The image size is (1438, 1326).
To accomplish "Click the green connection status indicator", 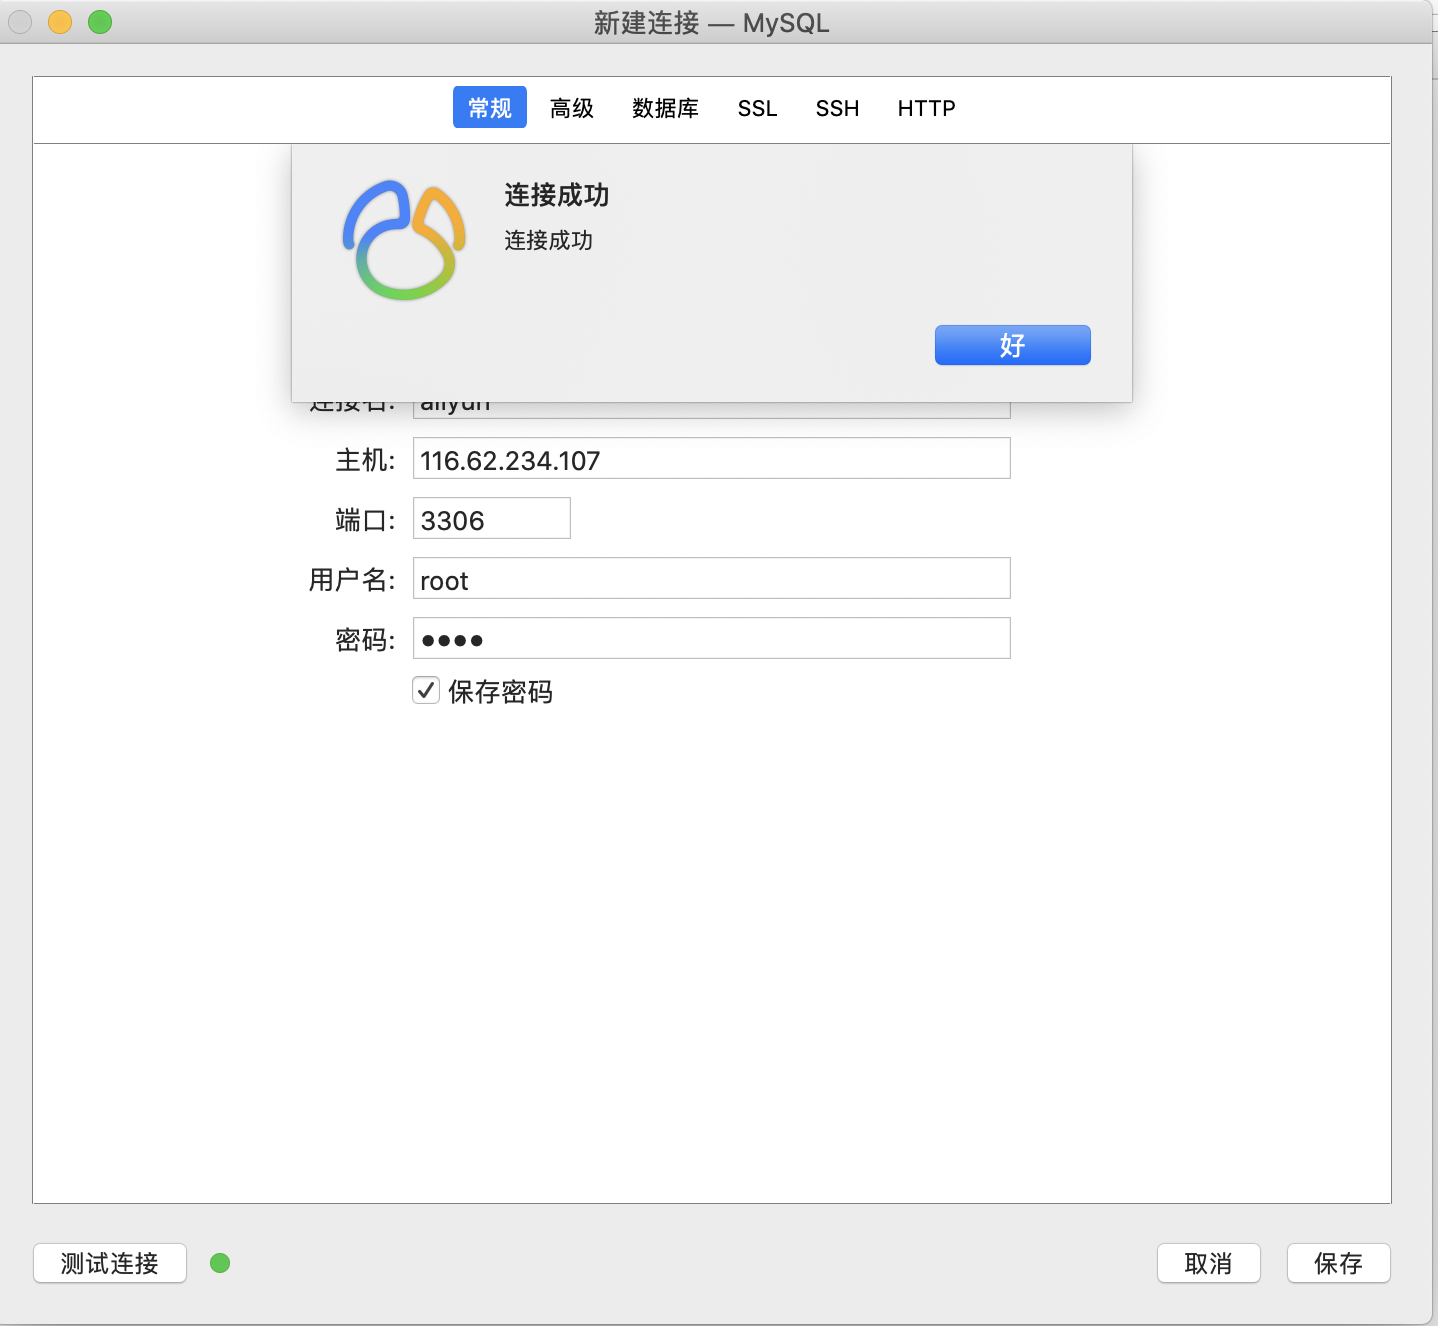I will pyautogui.click(x=220, y=1263).
